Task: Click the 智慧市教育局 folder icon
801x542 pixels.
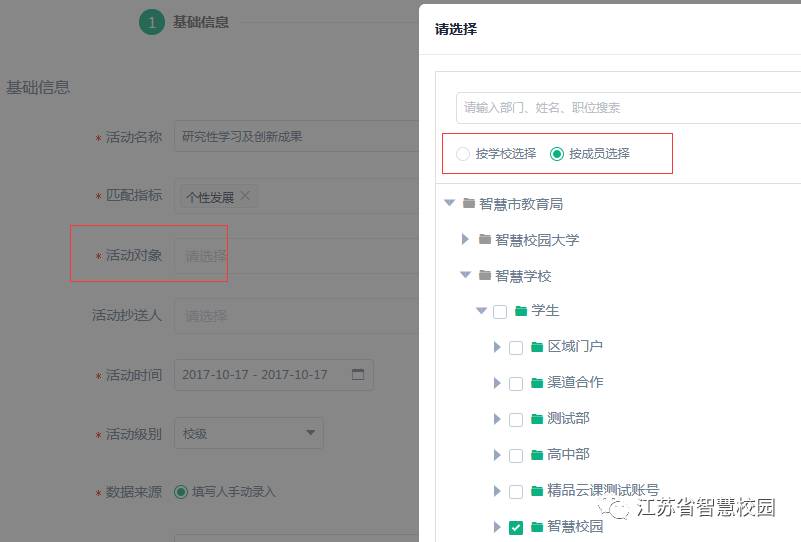Action: coord(469,203)
